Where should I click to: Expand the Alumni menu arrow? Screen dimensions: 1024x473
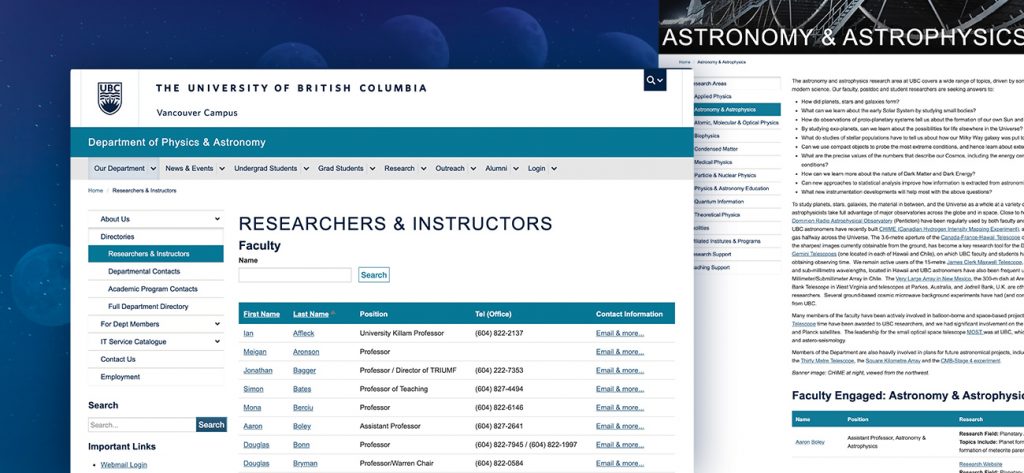coord(515,169)
